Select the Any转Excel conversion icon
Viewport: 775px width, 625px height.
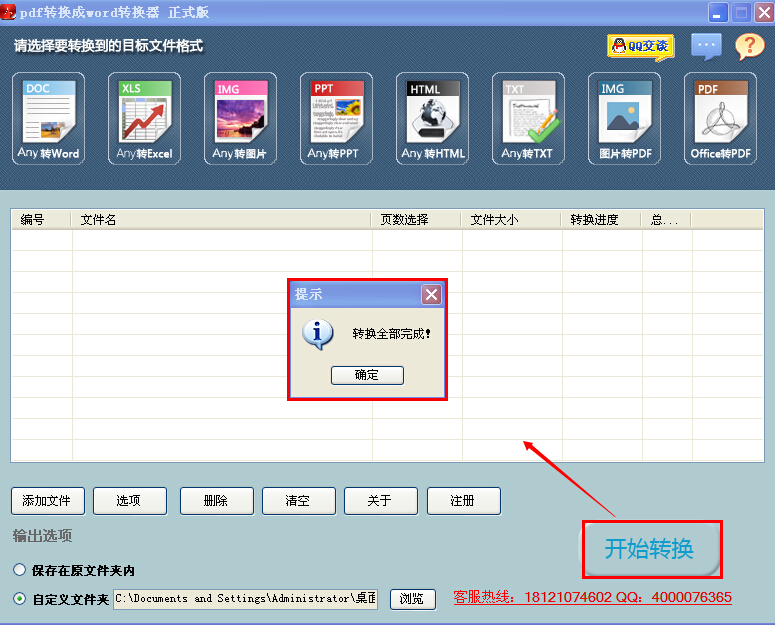pos(144,119)
